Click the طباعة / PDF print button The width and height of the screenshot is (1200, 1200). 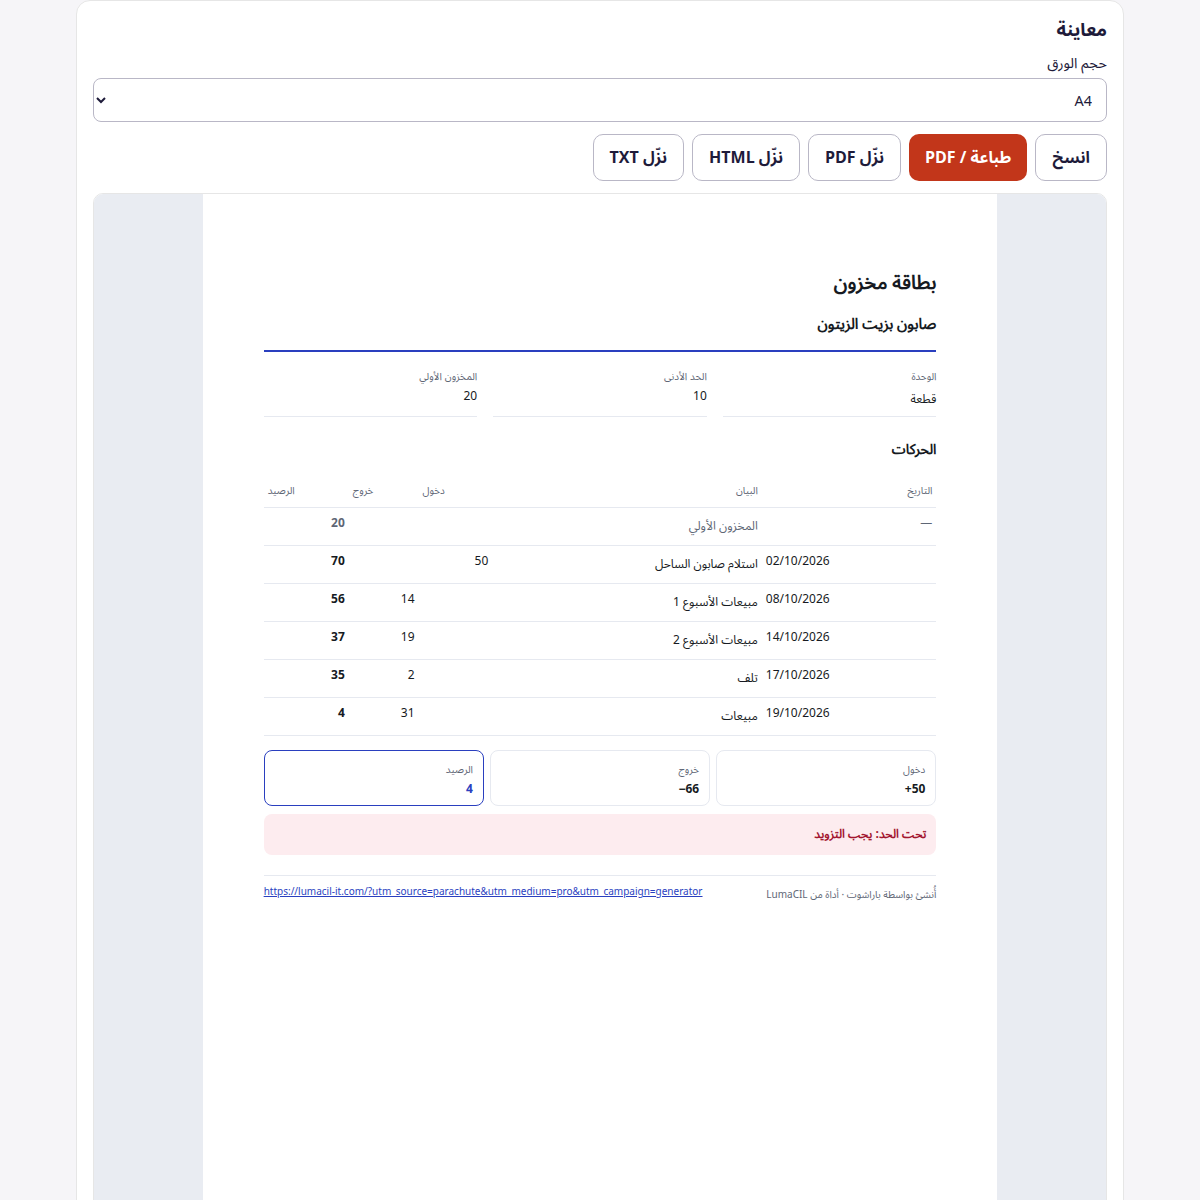967,157
